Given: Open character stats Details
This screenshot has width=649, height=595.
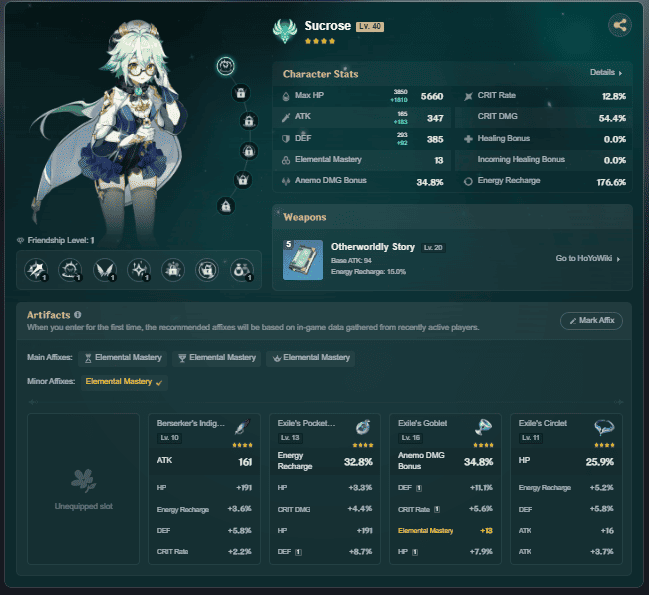Looking at the screenshot, I should [606, 72].
